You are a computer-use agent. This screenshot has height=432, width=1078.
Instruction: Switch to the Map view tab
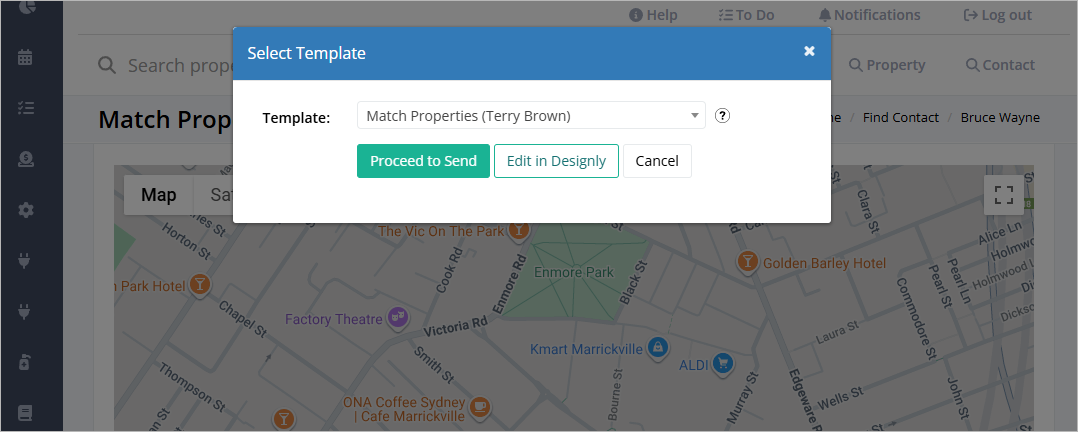tap(159, 195)
